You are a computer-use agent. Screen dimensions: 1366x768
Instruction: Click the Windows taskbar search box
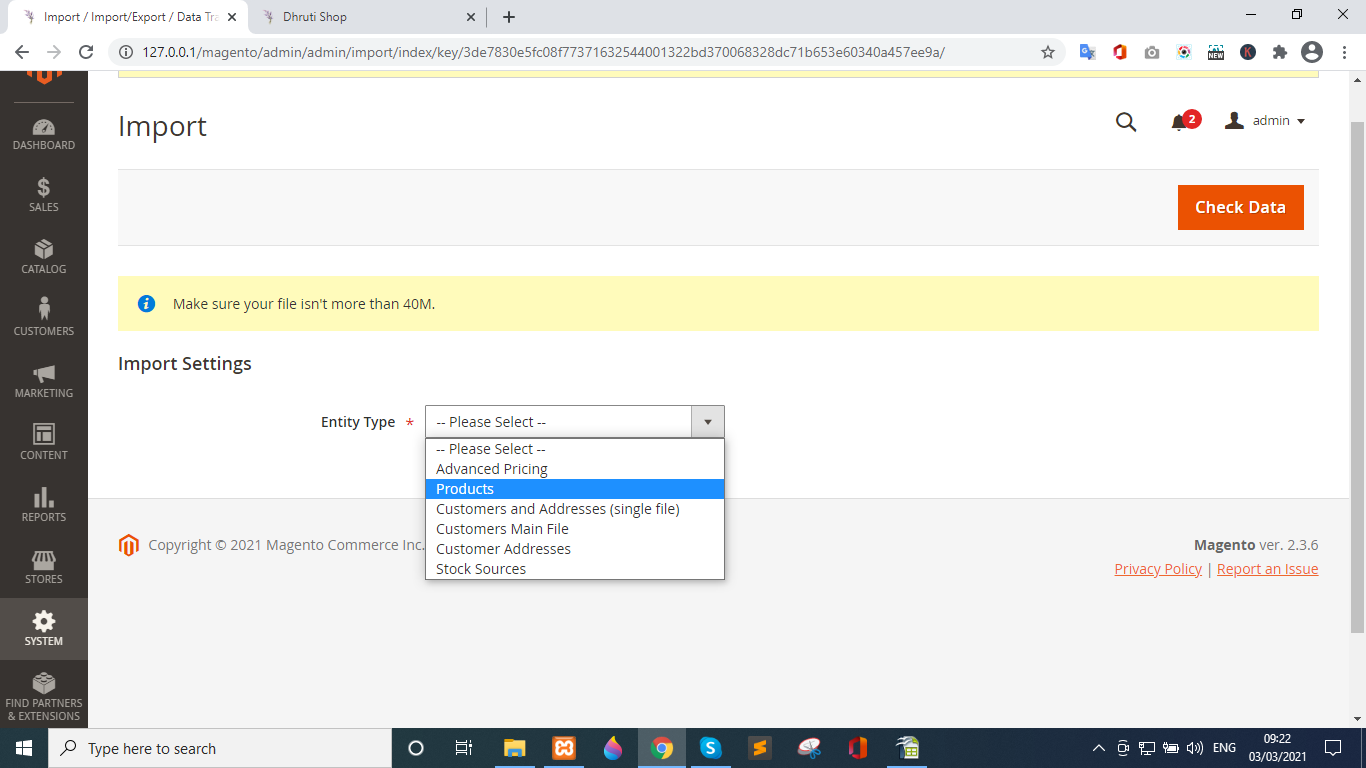click(x=220, y=748)
